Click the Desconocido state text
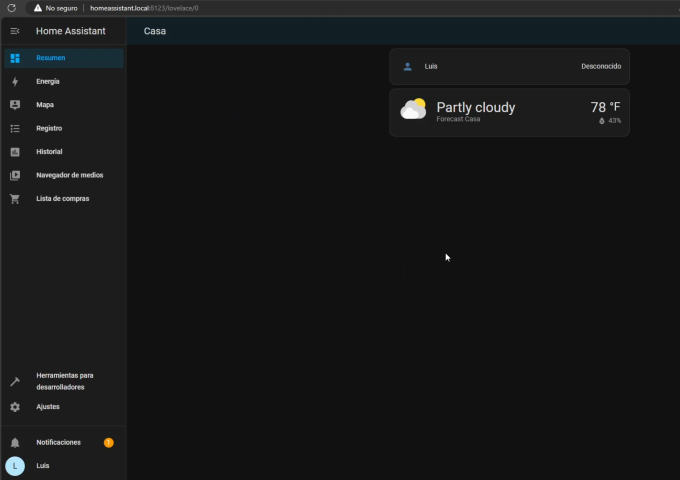Image resolution: width=680 pixels, height=480 pixels. tap(601, 66)
